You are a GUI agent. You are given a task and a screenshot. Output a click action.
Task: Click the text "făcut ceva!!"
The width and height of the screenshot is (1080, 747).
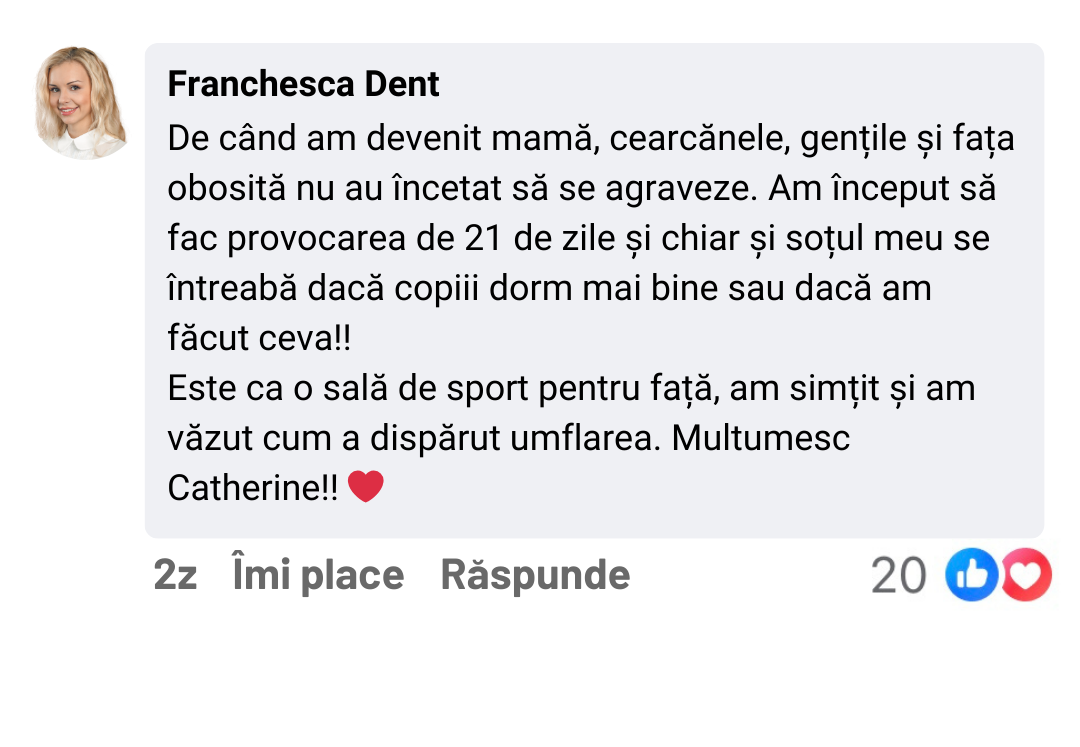(260, 338)
